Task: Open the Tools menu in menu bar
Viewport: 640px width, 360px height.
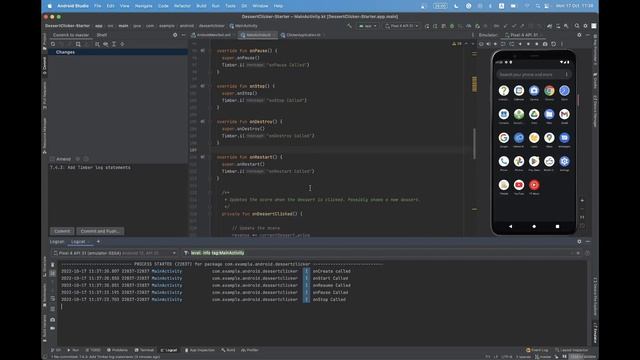Action: tap(231, 6)
